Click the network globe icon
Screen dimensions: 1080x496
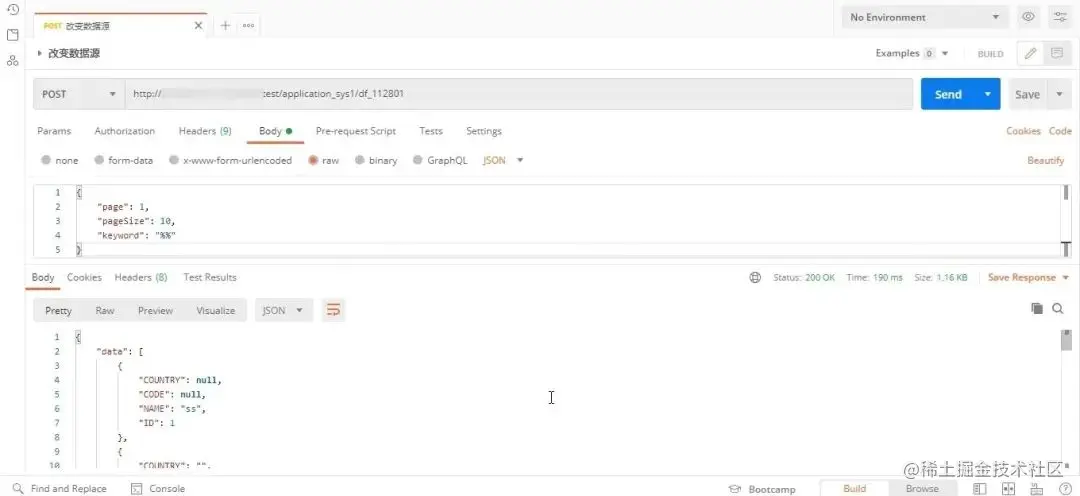click(755, 278)
